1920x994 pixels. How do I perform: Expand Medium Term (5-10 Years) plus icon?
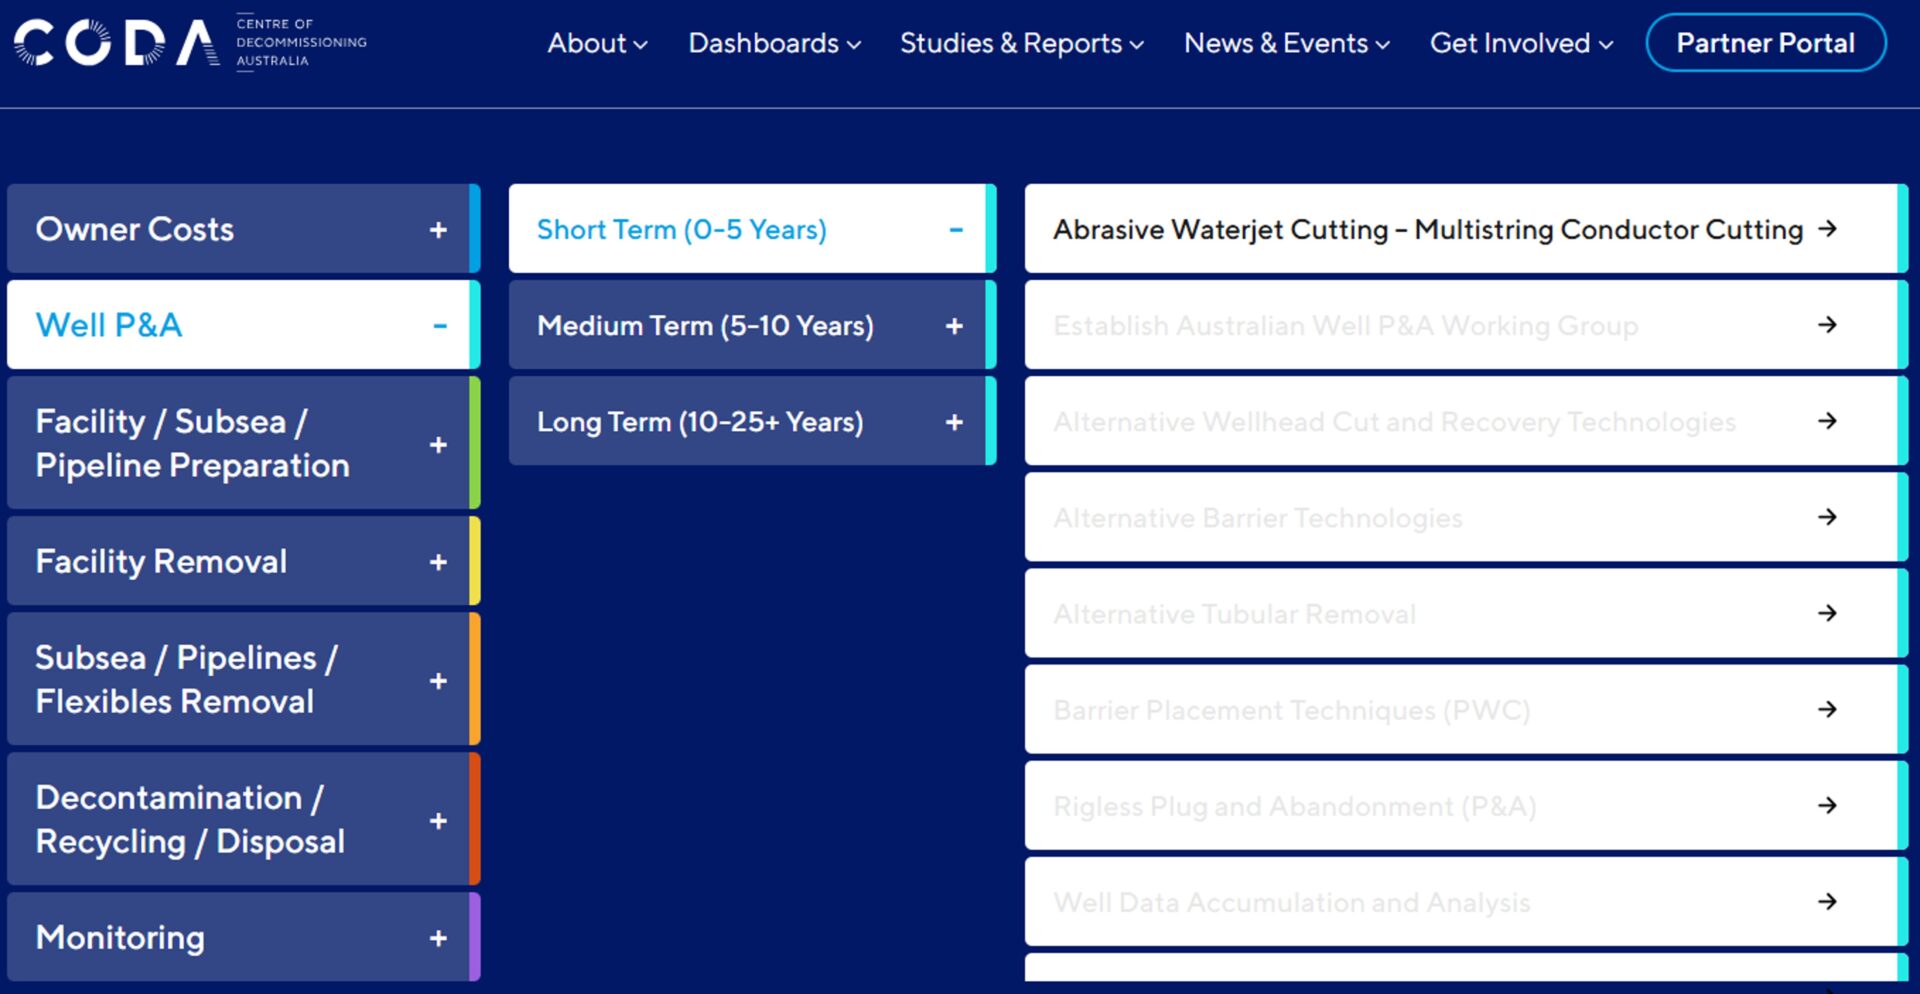pos(954,326)
